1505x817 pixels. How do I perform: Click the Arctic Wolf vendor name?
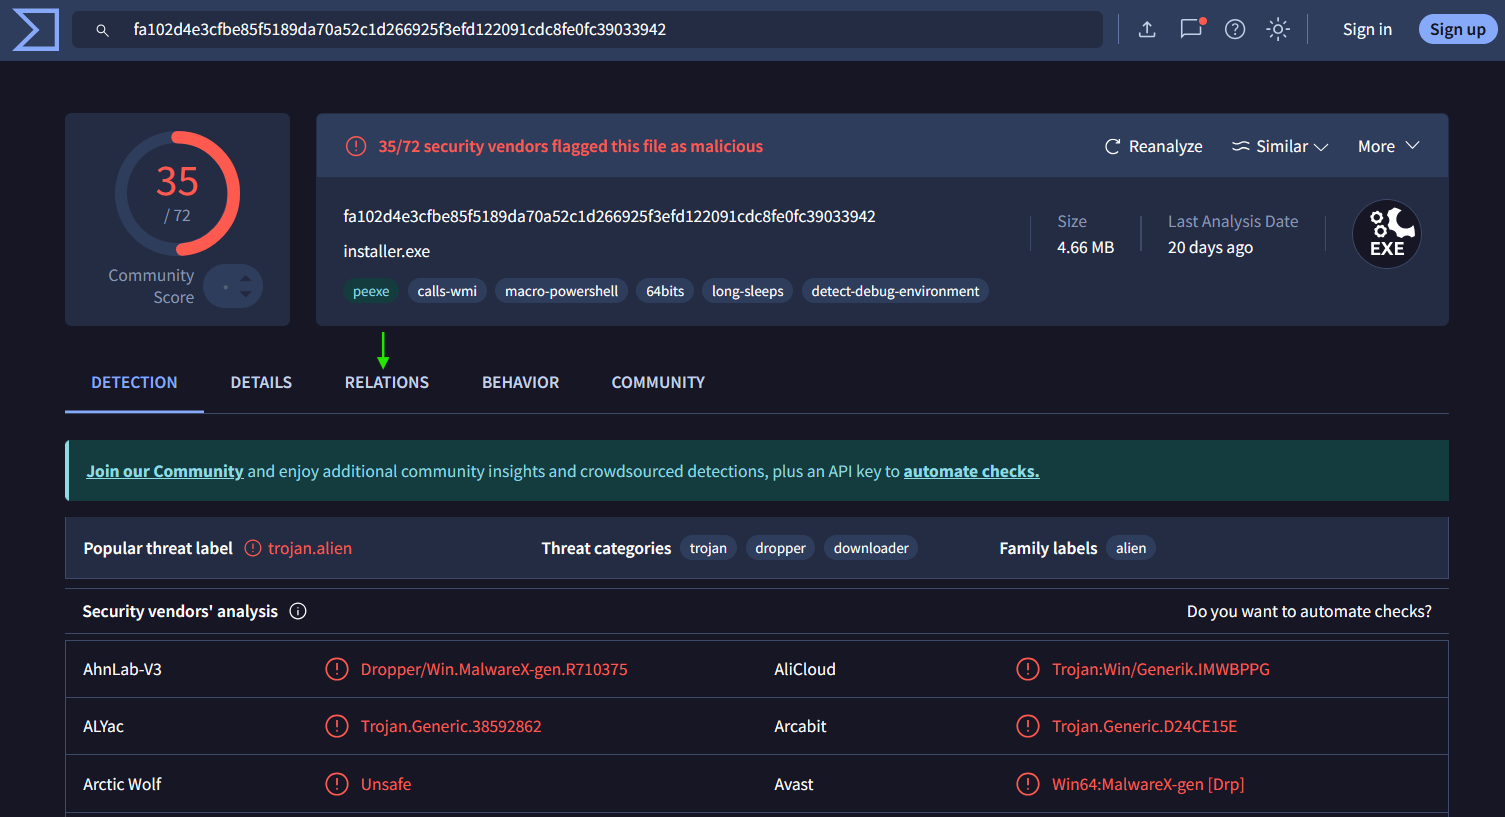122,784
